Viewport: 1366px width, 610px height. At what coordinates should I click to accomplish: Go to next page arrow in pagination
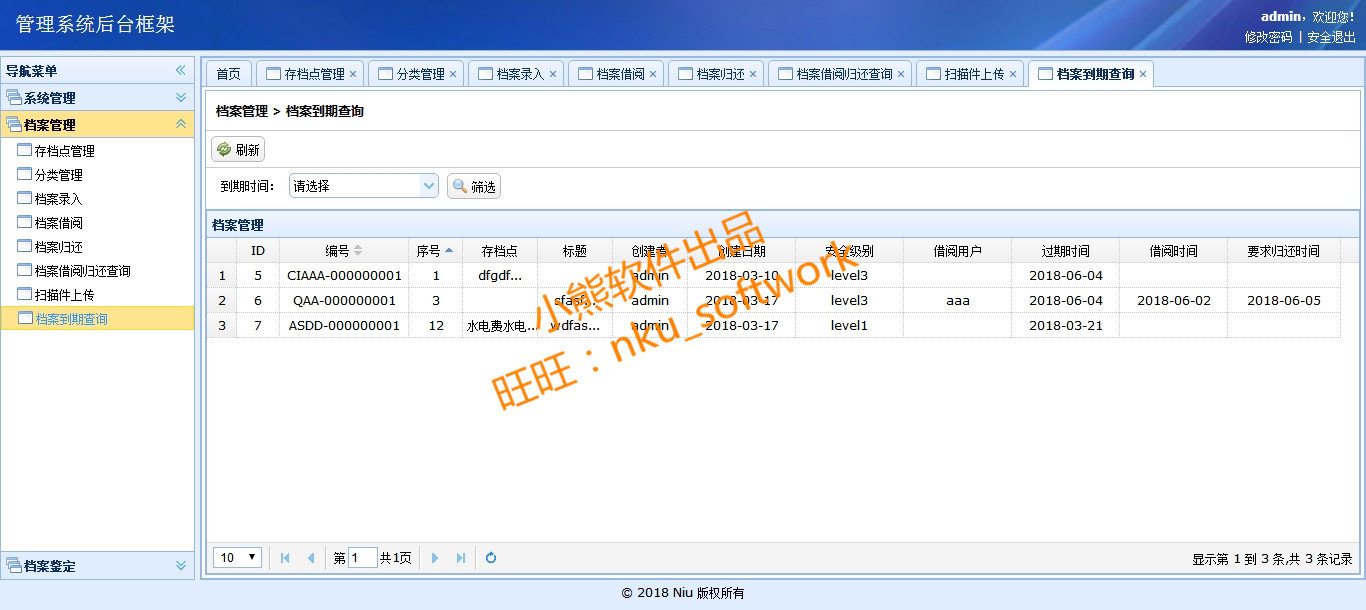pyautogui.click(x=435, y=558)
